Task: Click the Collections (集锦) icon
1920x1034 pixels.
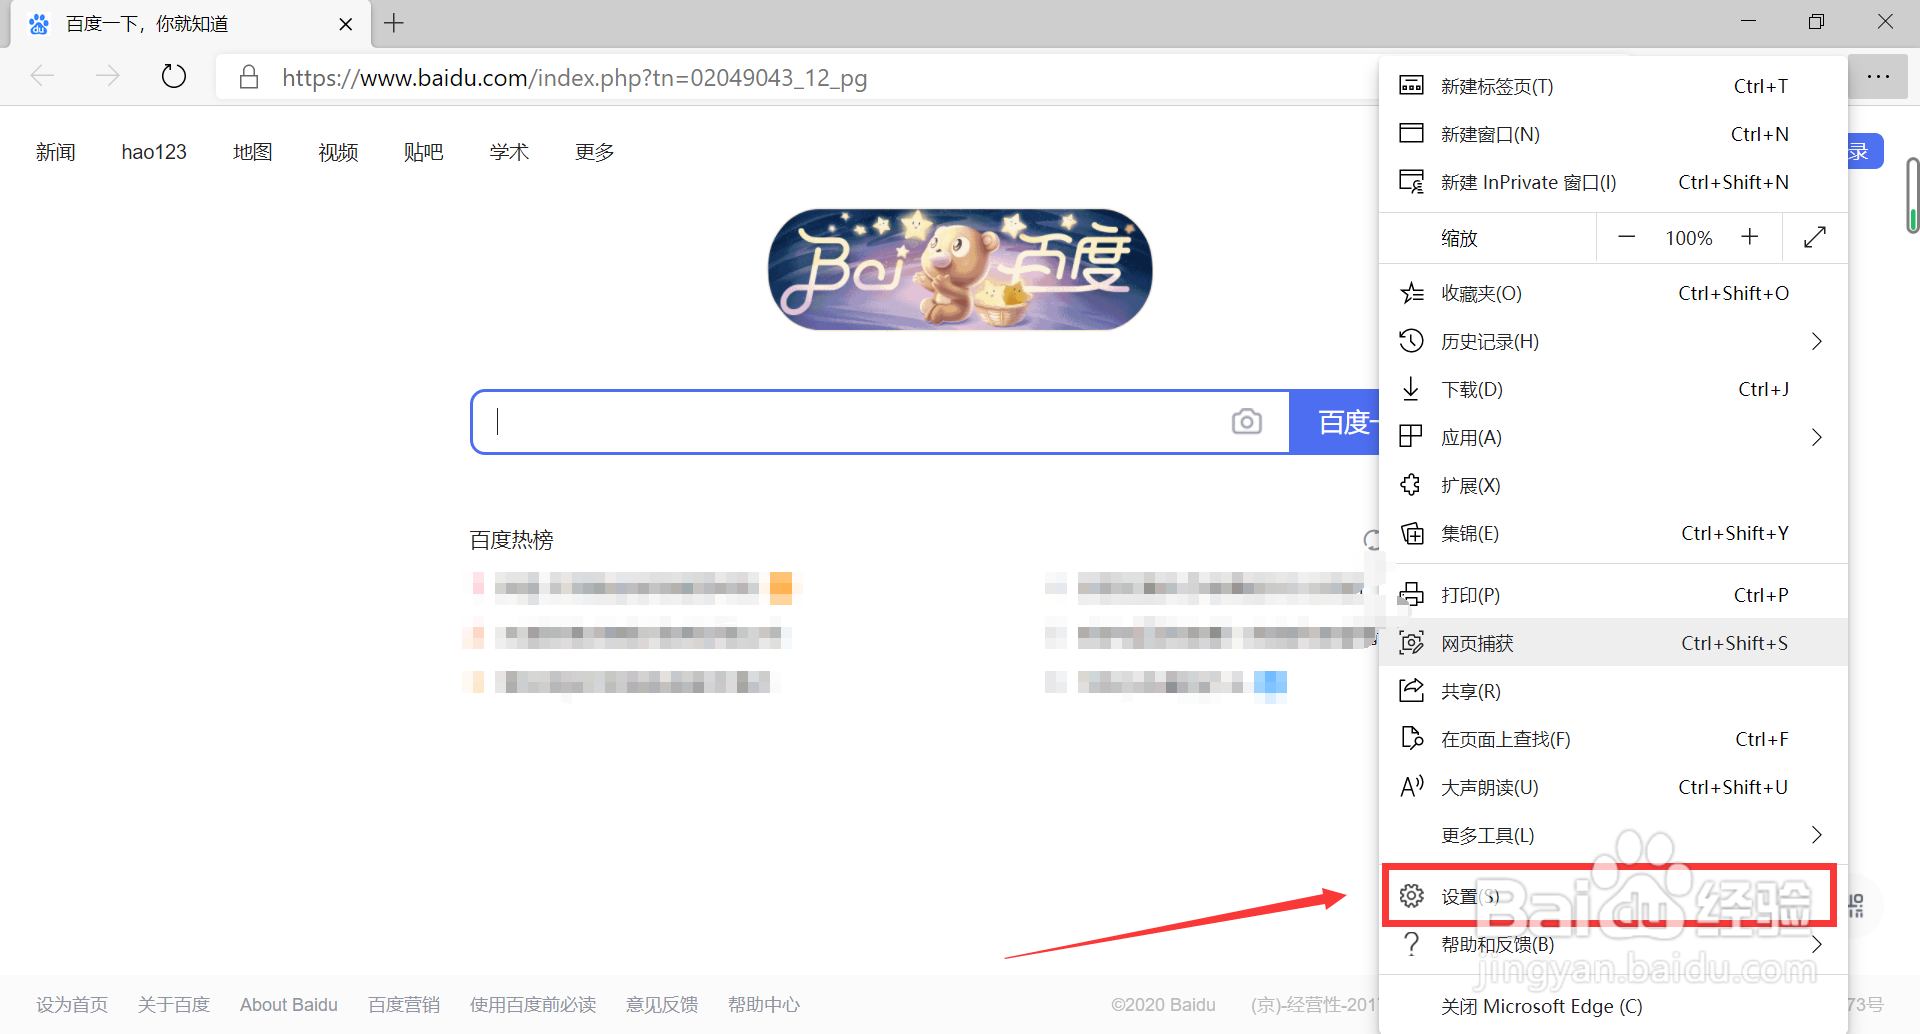Action: pyautogui.click(x=1412, y=533)
